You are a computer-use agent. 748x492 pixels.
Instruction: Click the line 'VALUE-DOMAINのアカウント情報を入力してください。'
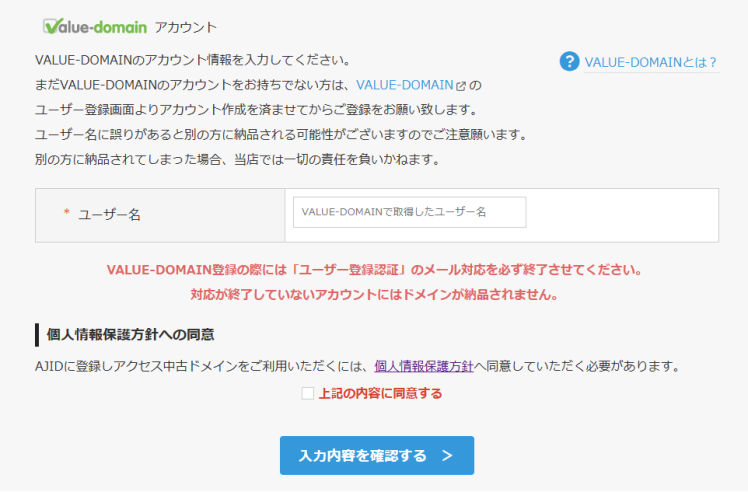(194, 60)
